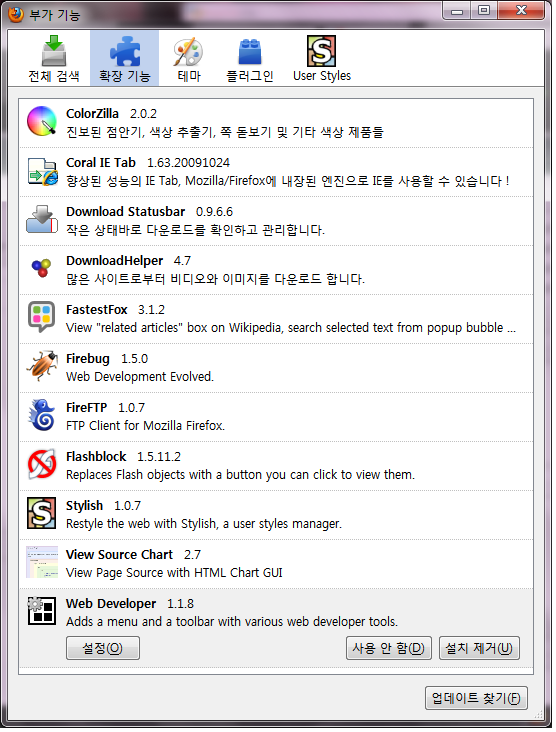The height and width of the screenshot is (732, 556).
Task: Select the Web Developer 1.1.8 name
Action: coord(130,604)
